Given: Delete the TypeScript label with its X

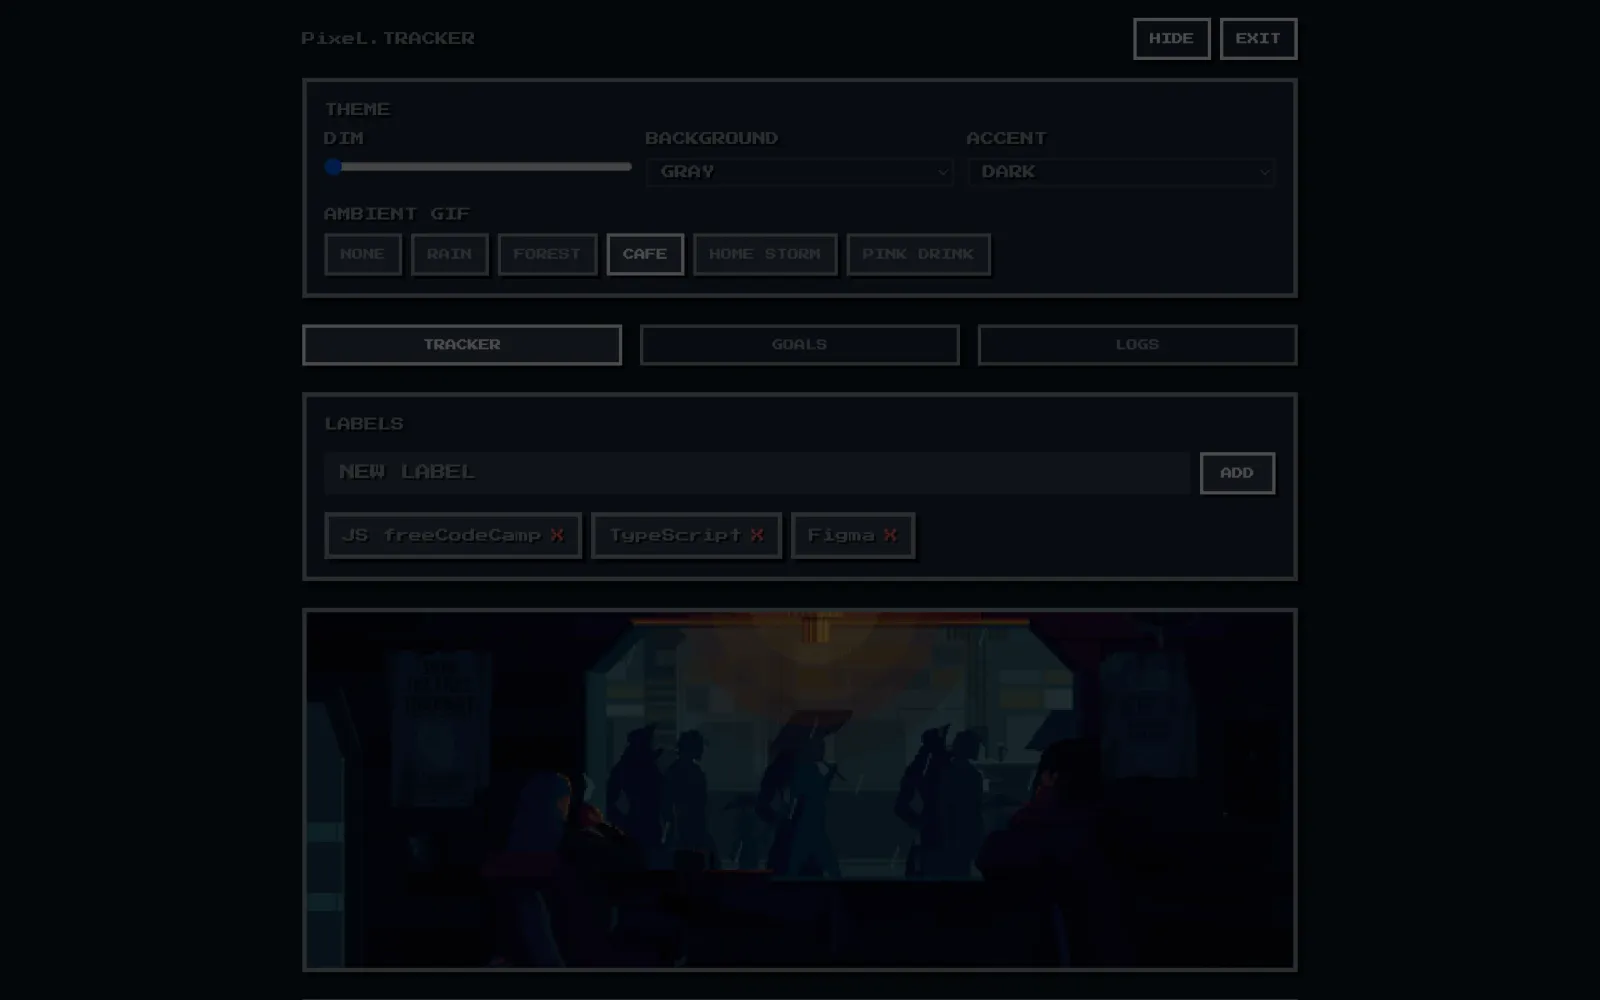Looking at the screenshot, I should (x=757, y=536).
